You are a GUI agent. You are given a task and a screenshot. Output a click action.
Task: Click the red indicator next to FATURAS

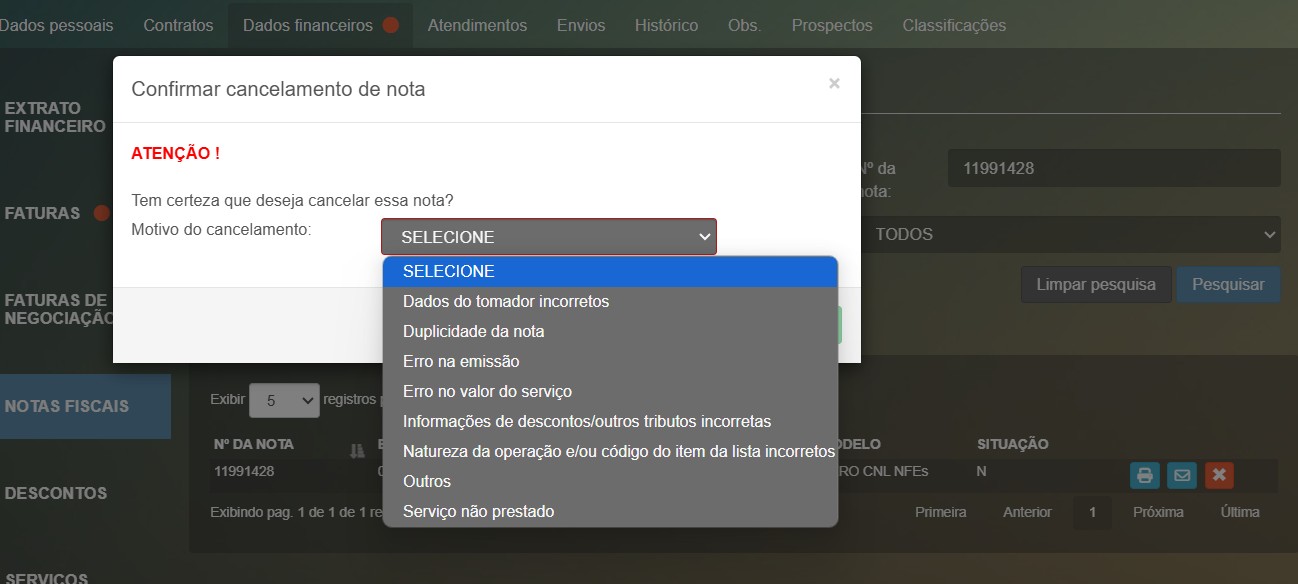[x=101, y=213]
